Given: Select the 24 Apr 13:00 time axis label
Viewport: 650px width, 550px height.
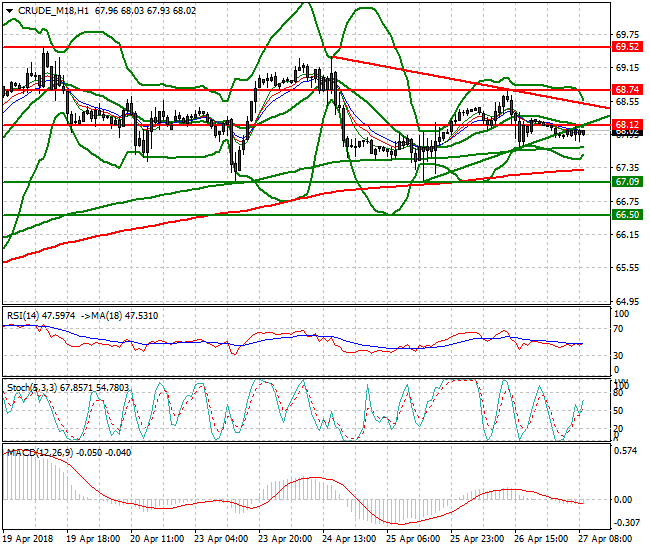Looking at the screenshot, I should [349, 539].
